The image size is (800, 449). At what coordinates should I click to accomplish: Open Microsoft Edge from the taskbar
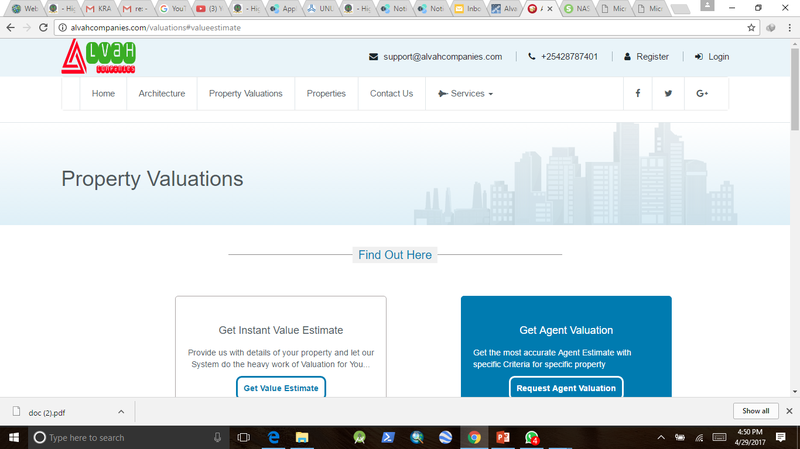click(273, 437)
